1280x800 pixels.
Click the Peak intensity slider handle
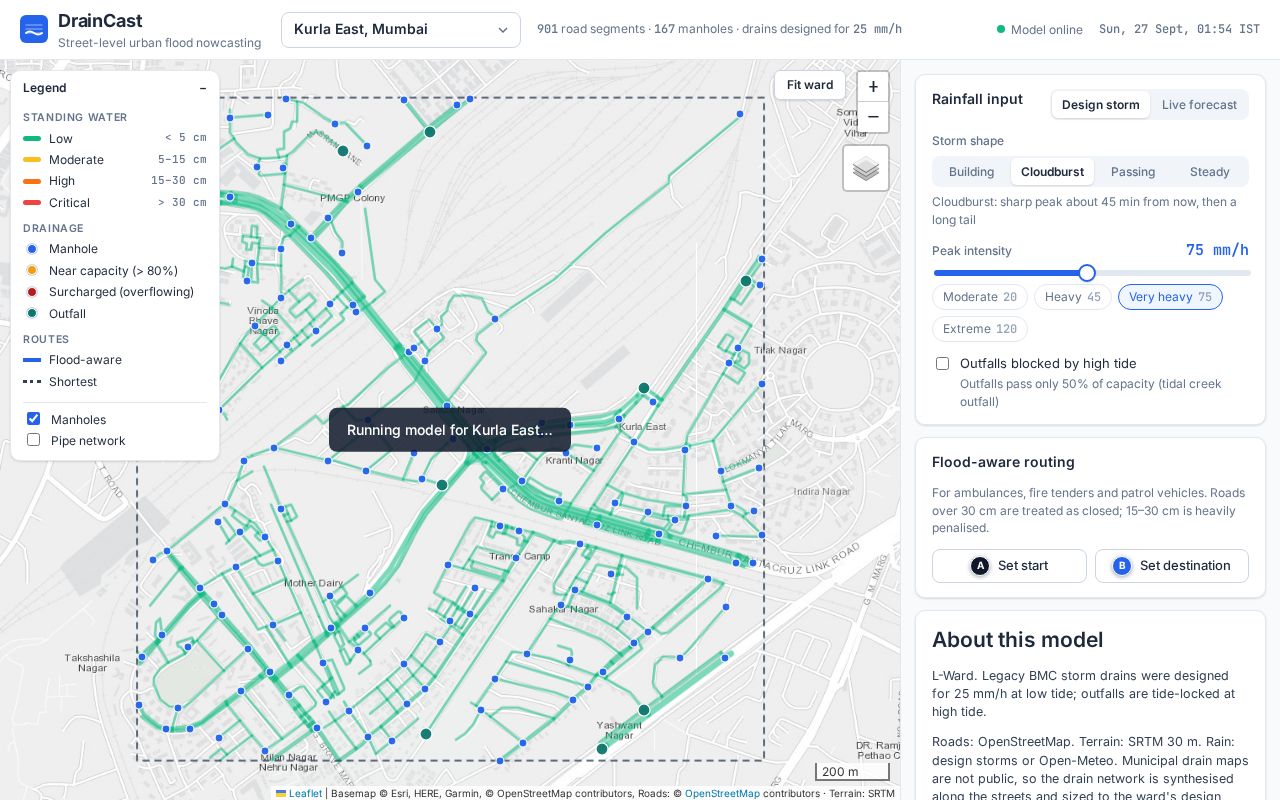tap(1087, 273)
